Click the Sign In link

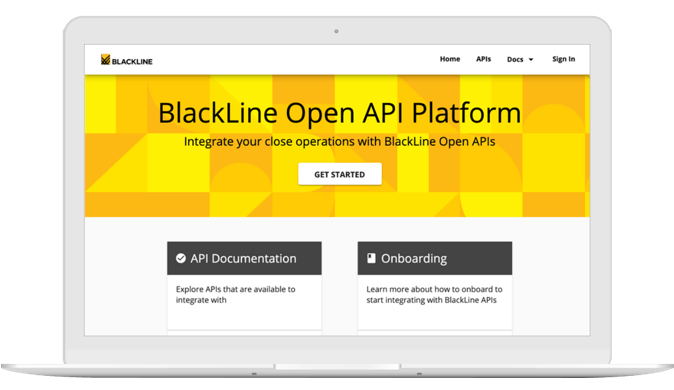pyautogui.click(x=564, y=59)
